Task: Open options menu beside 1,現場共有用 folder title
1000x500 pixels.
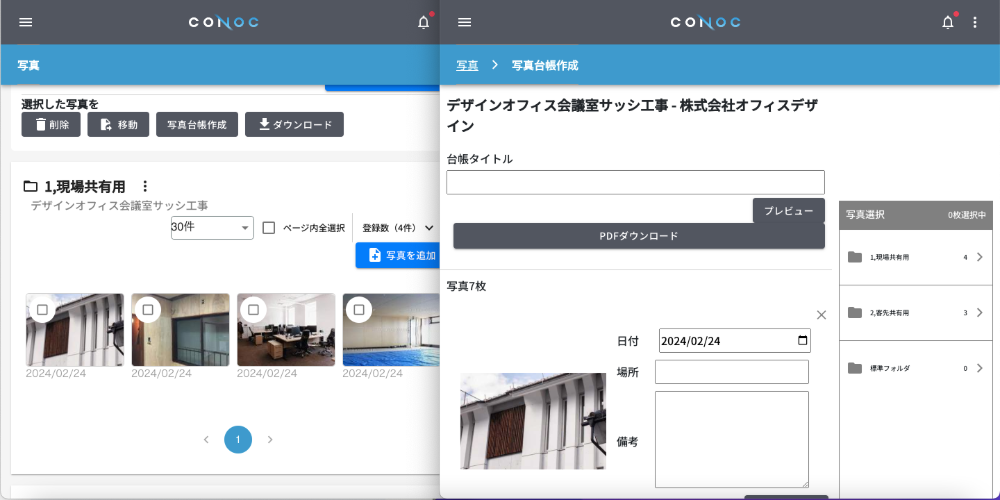Action: pyautogui.click(x=145, y=186)
